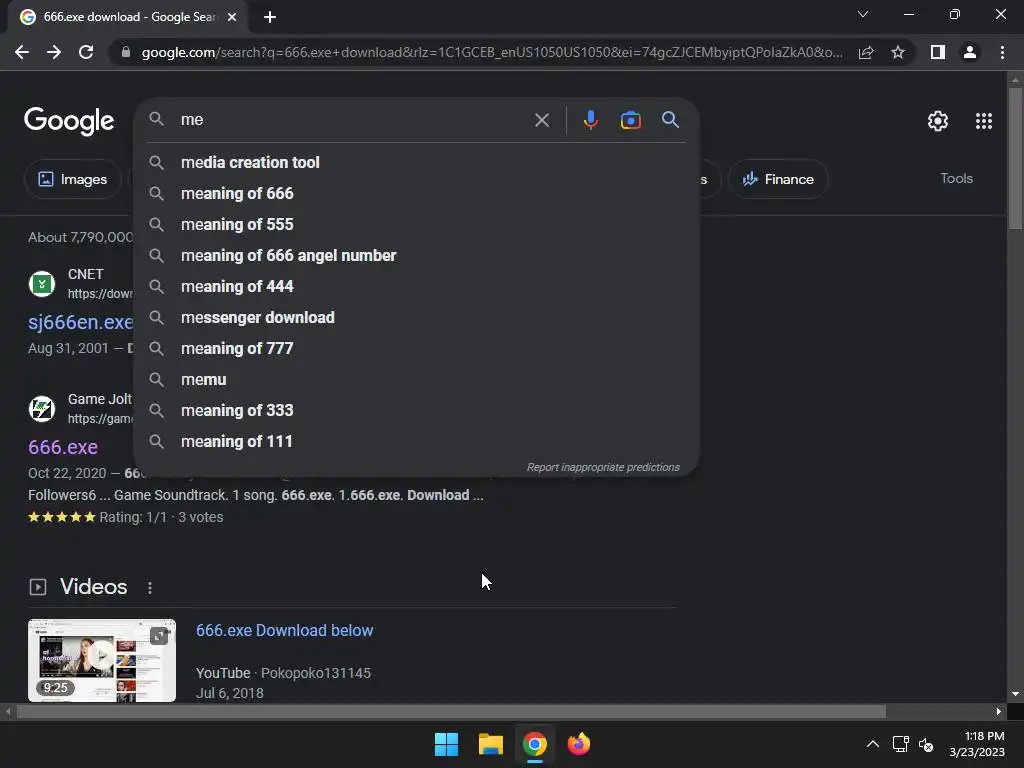
Task: Open the tab search chevron
Action: (863, 14)
